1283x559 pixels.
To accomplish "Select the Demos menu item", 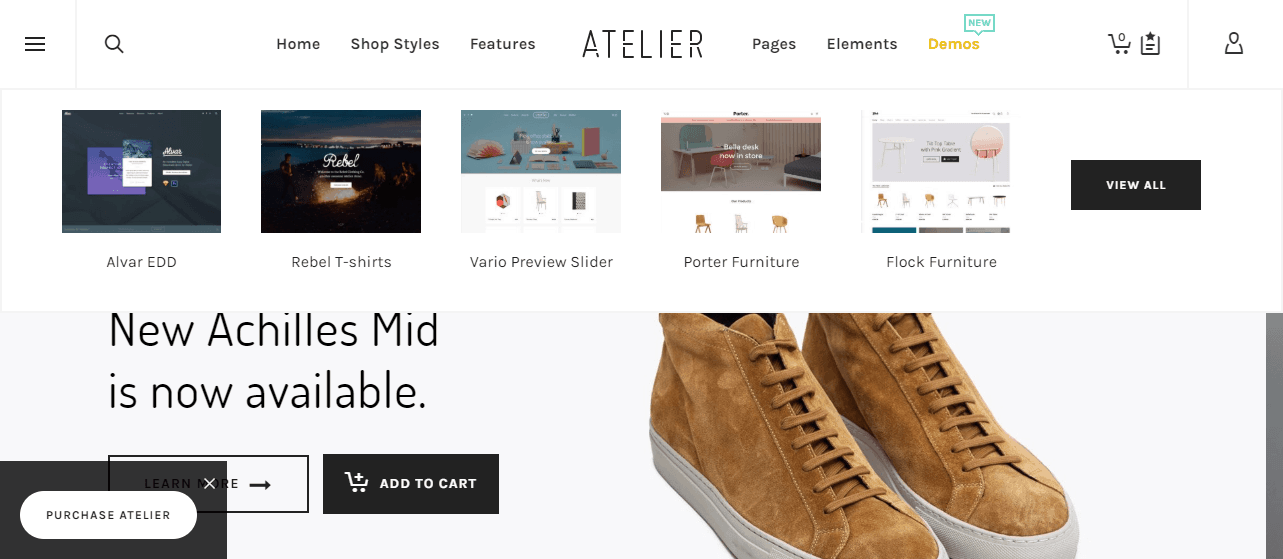I will [x=954, y=44].
